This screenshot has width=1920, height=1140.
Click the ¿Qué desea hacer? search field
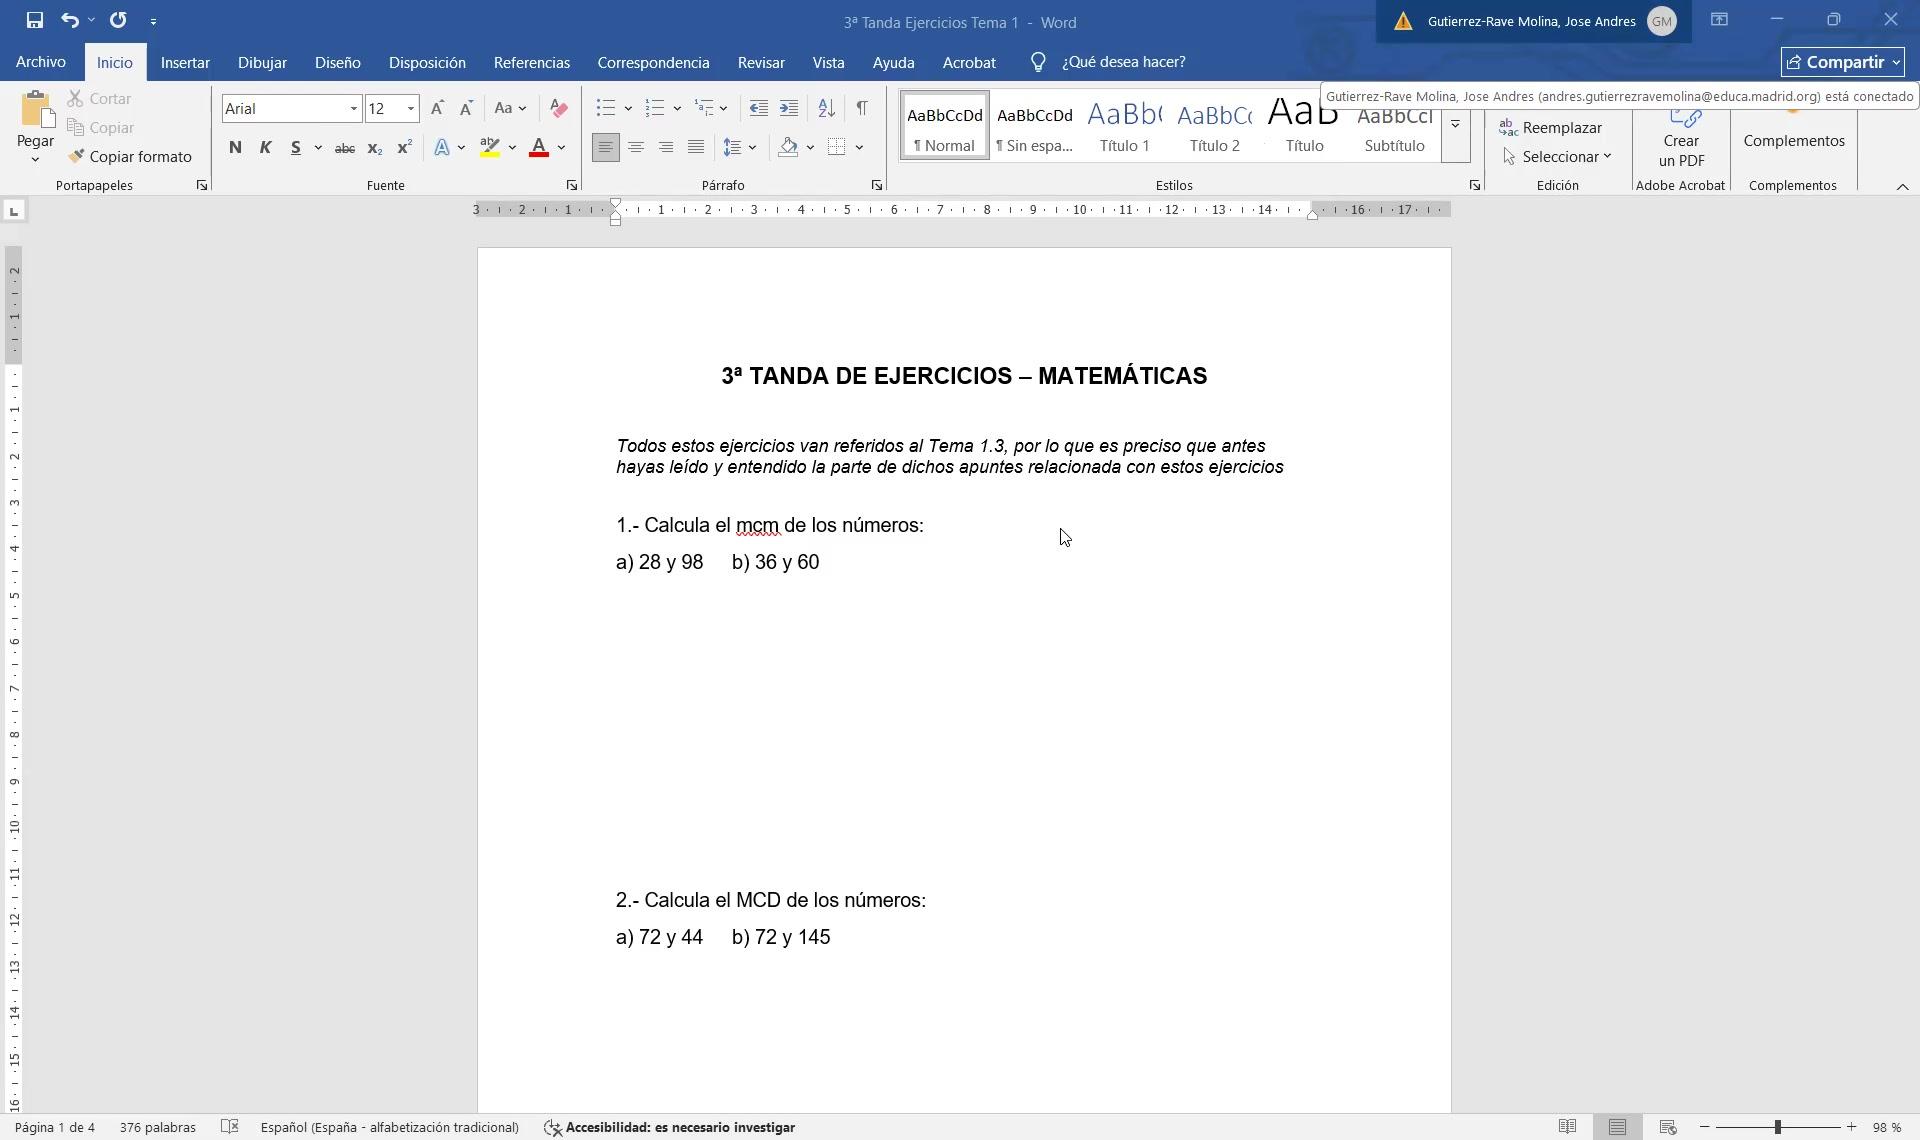(1123, 62)
